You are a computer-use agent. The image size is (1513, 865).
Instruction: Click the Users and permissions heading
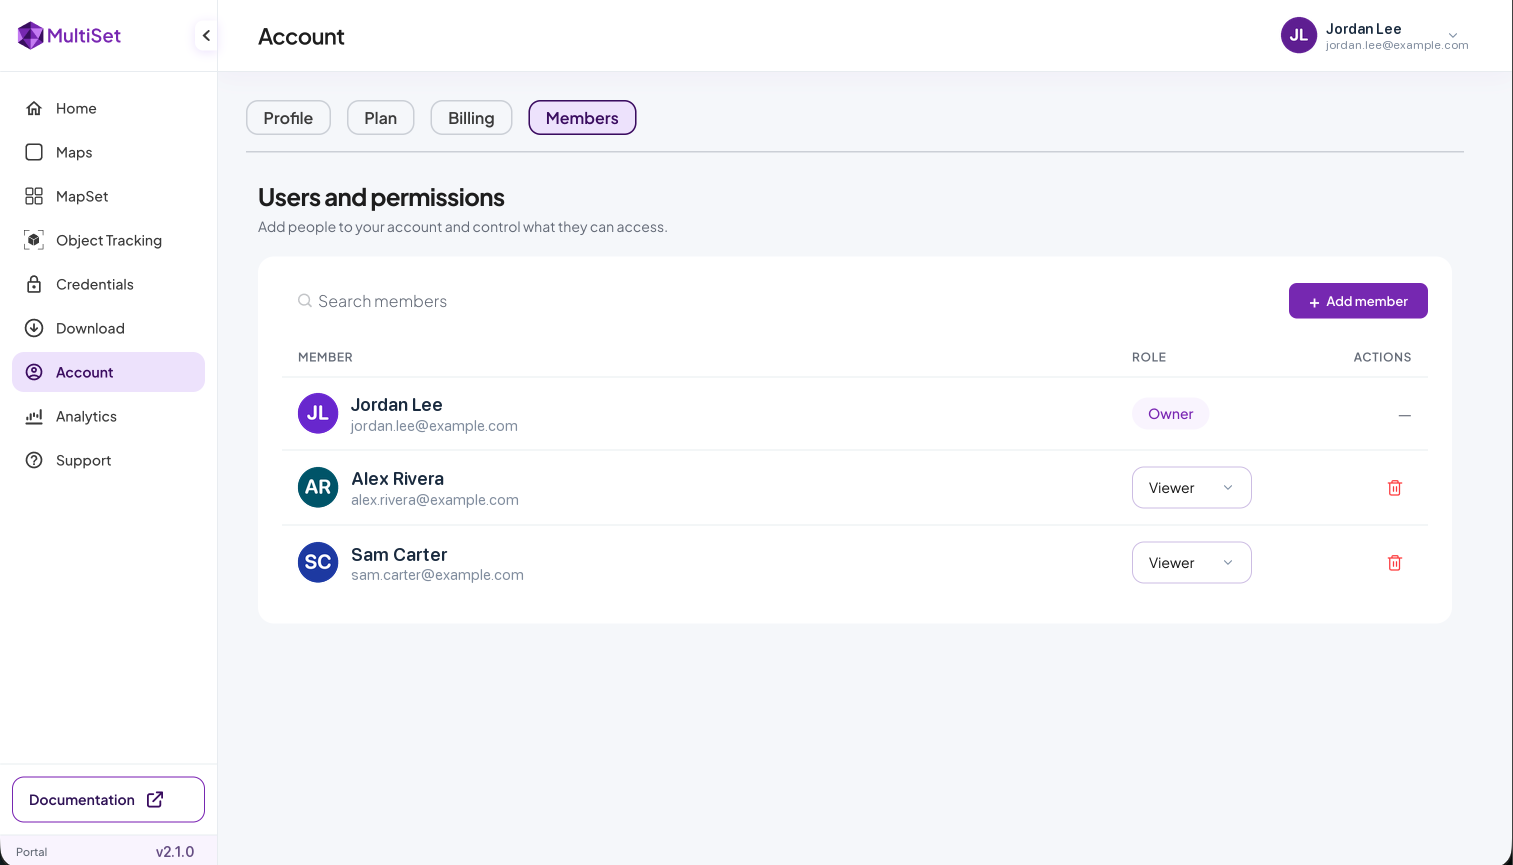381,197
